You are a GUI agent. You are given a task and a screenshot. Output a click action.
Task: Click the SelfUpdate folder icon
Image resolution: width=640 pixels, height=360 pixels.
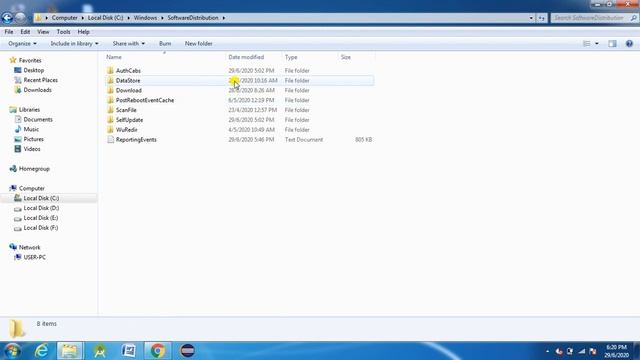click(x=110, y=120)
